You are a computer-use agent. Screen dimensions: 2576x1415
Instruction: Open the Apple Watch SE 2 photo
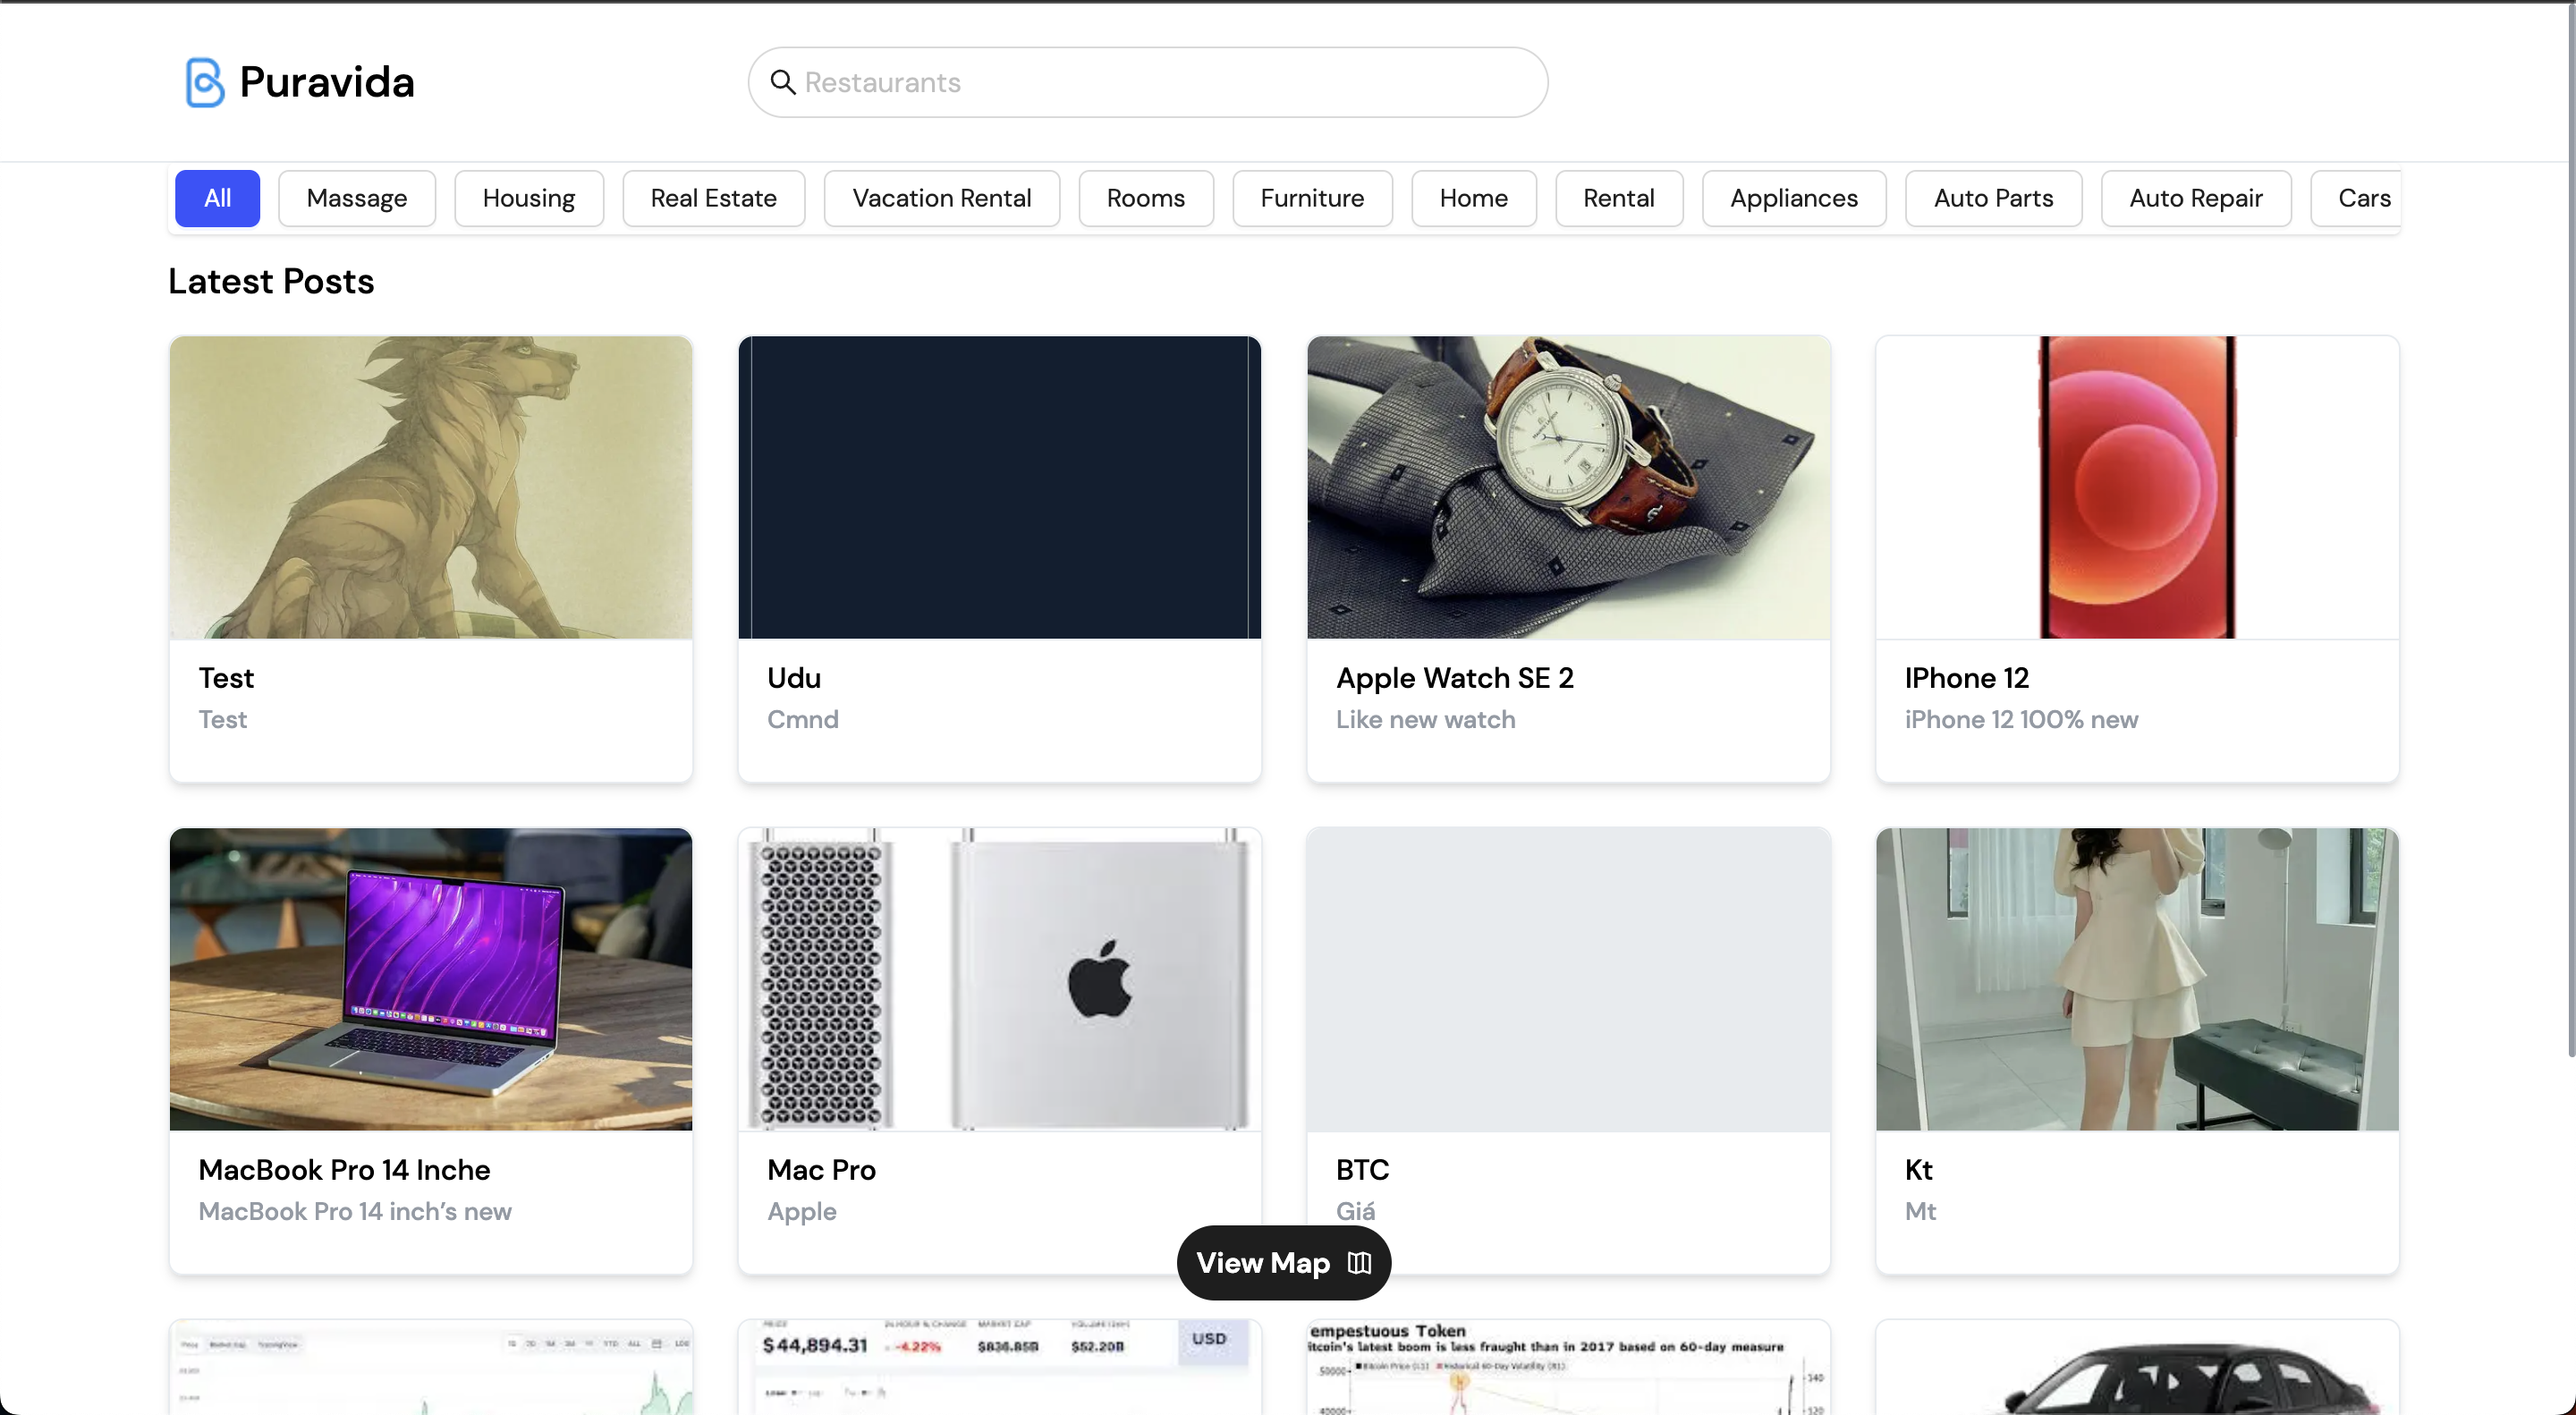click(x=1569, y=487)
